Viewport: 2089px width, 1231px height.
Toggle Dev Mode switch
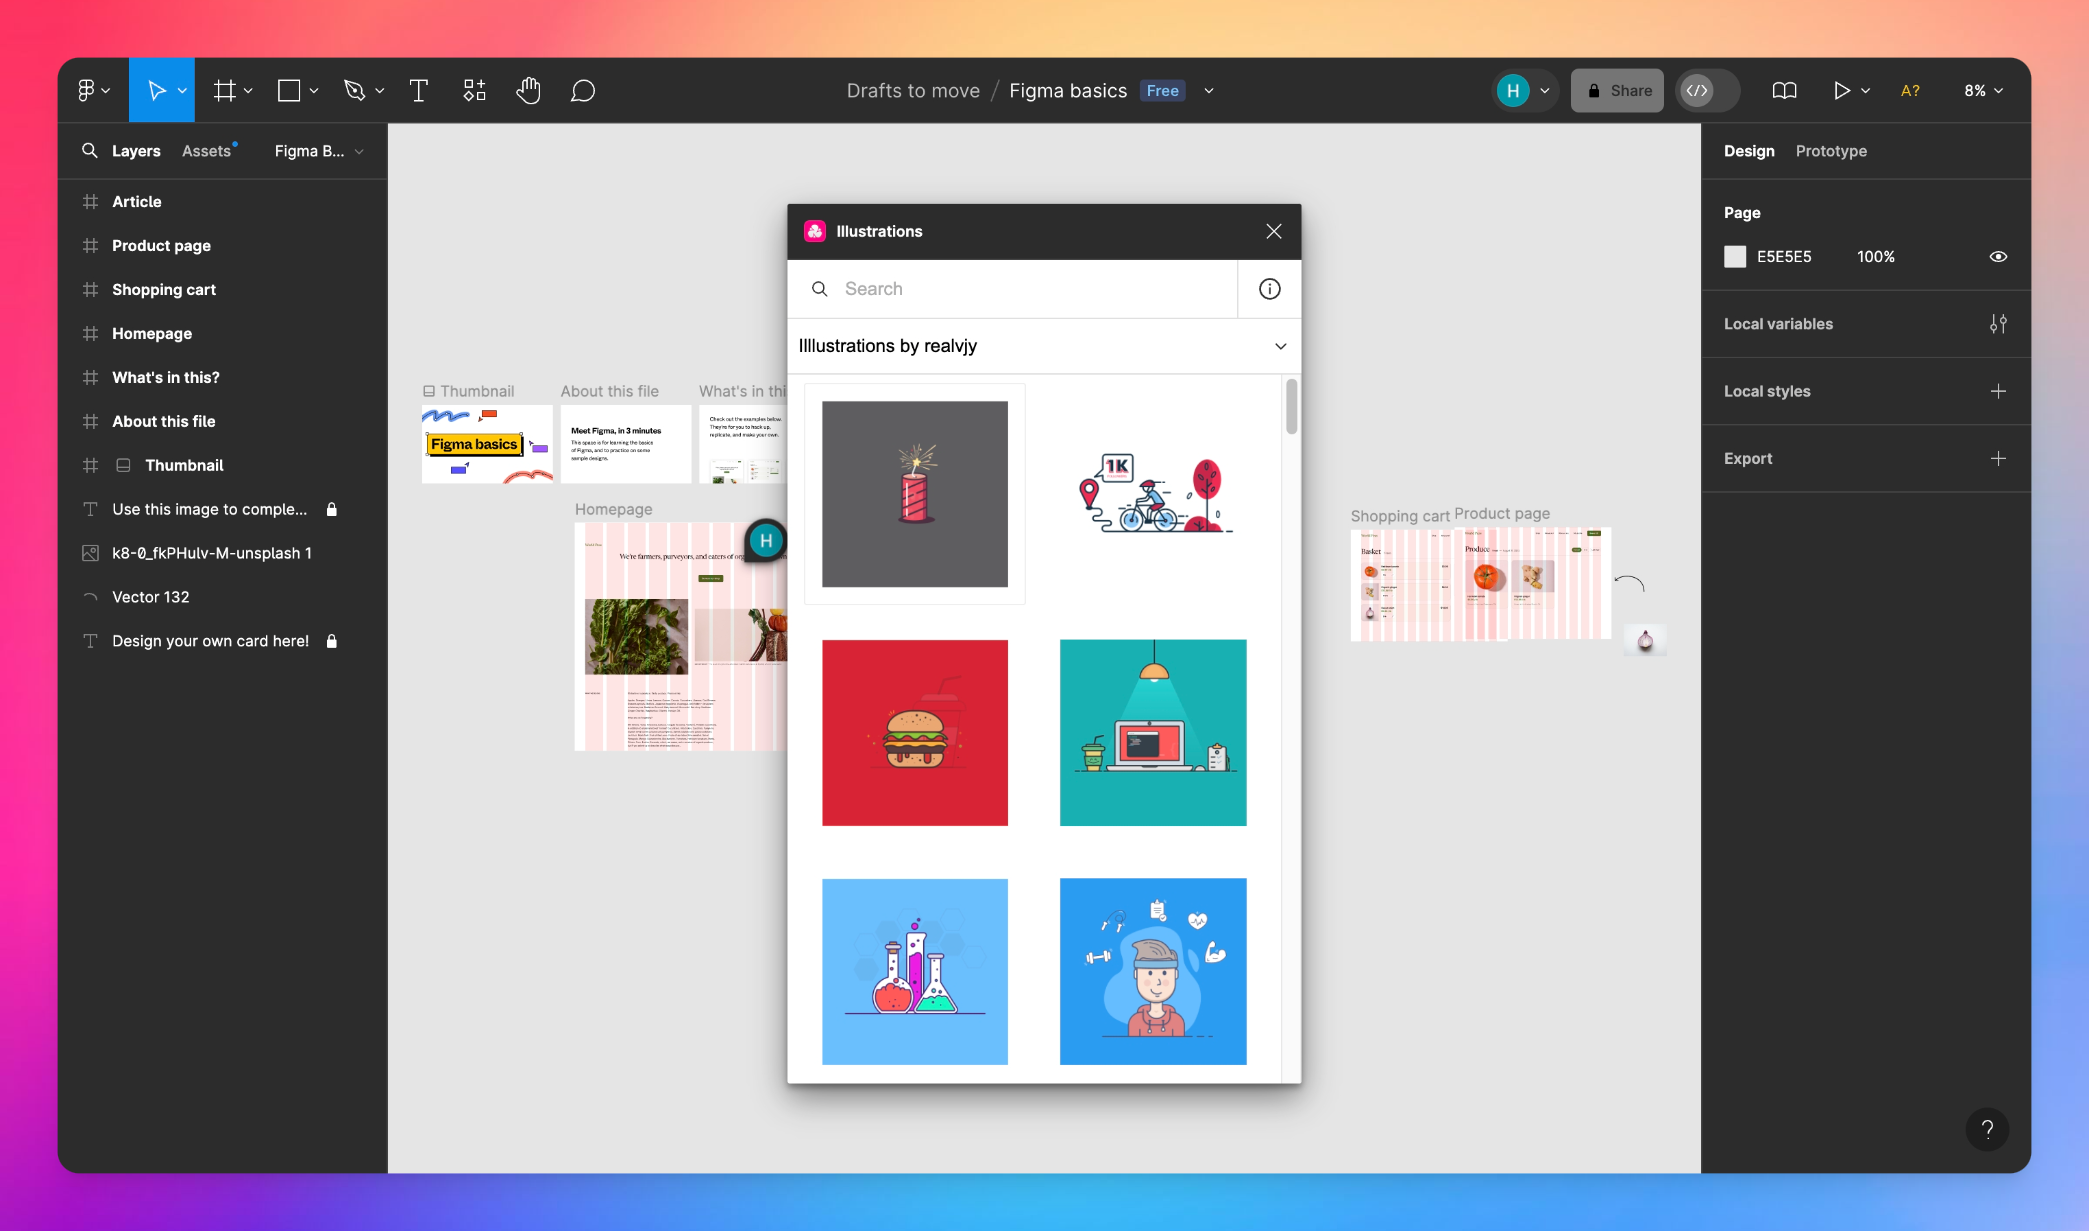click(x=1708, y=91)
